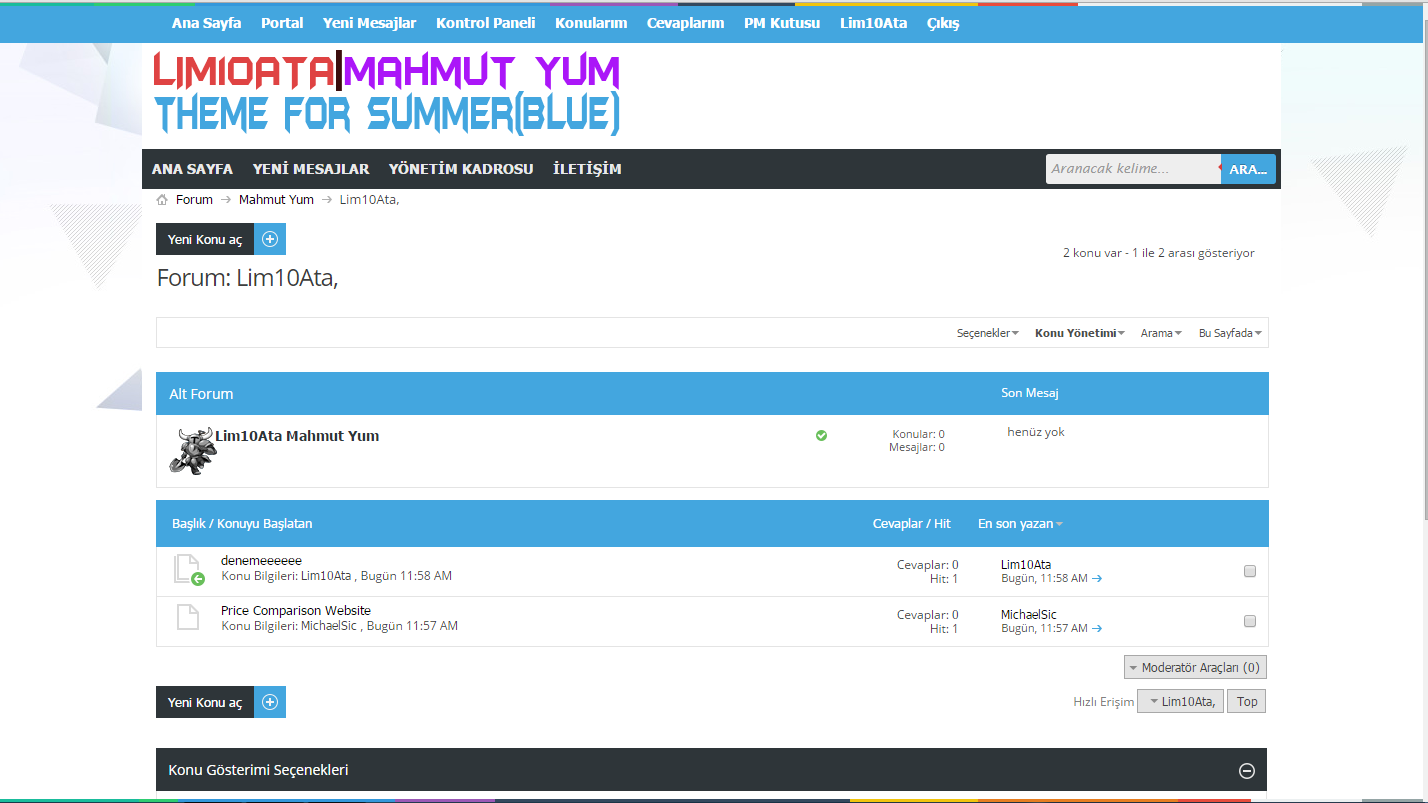Click the Top button
Screen dimensions: 1428x803
1247,701
